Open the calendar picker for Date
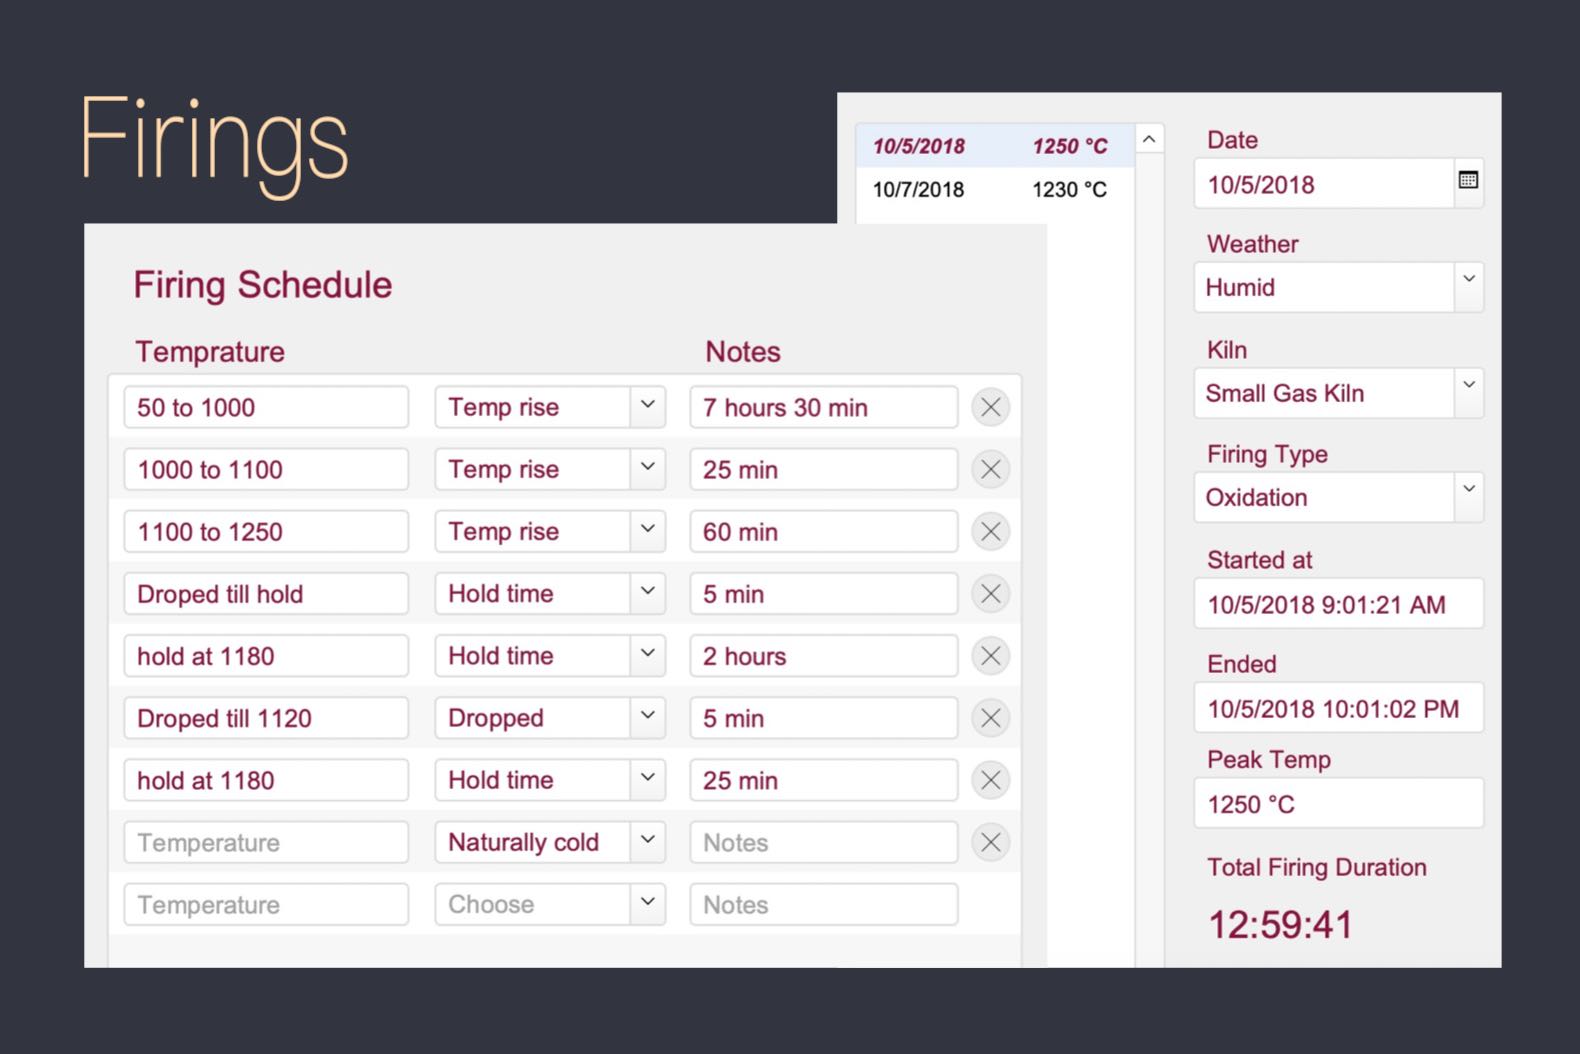This screenshot has width=1580, height=1054. click(x=1468, y=180)
